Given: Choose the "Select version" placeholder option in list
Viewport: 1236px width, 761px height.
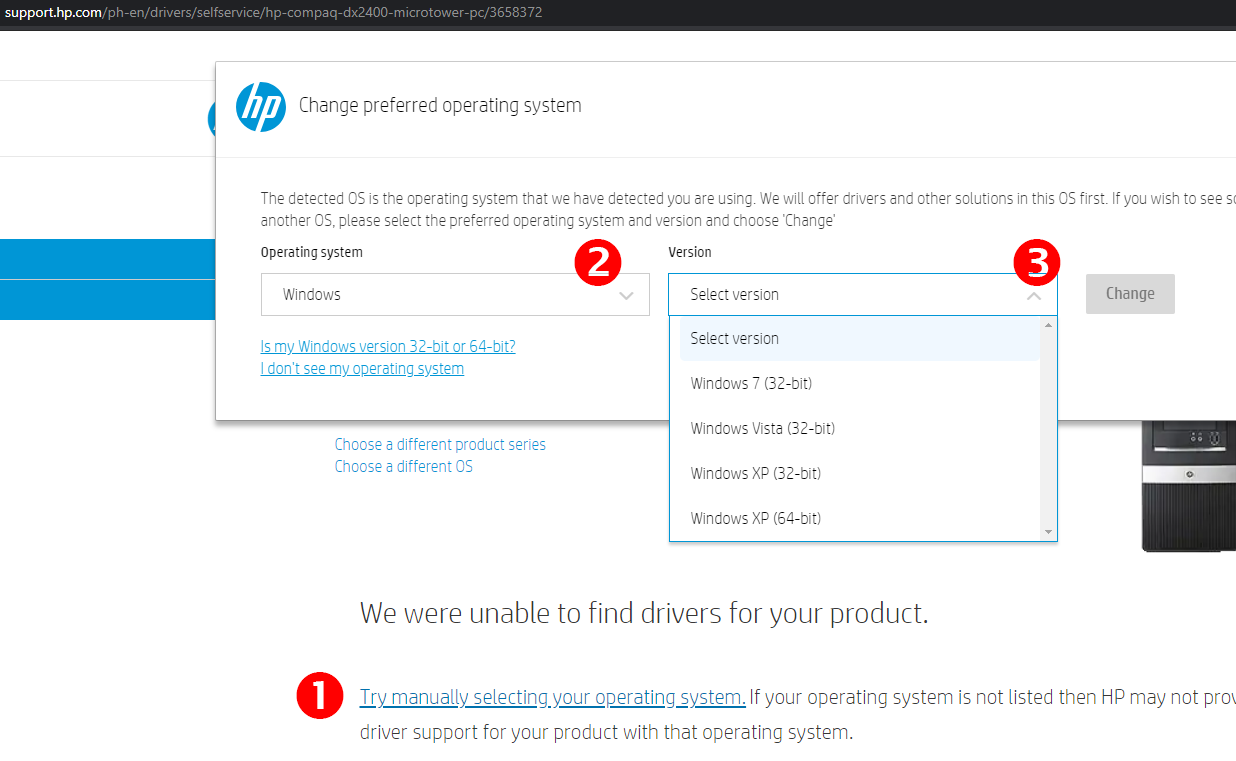Looking at the screenshot, I should tap(860, 339).
